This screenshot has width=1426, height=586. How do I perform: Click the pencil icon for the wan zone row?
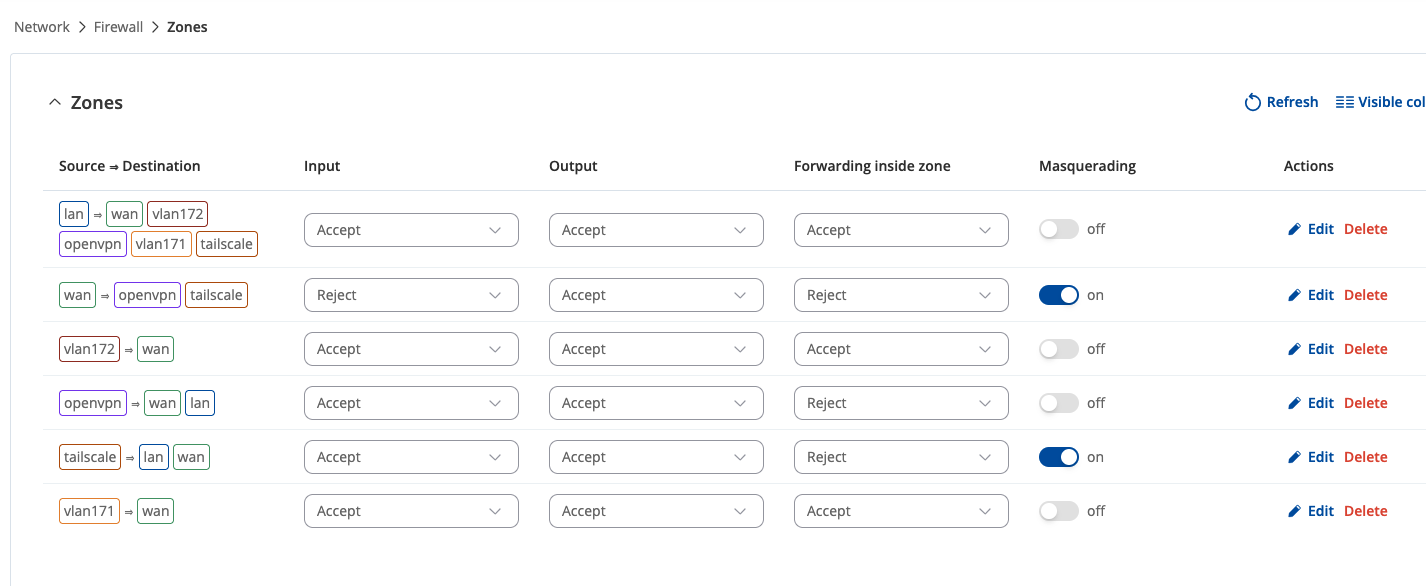pos(1295,295)
